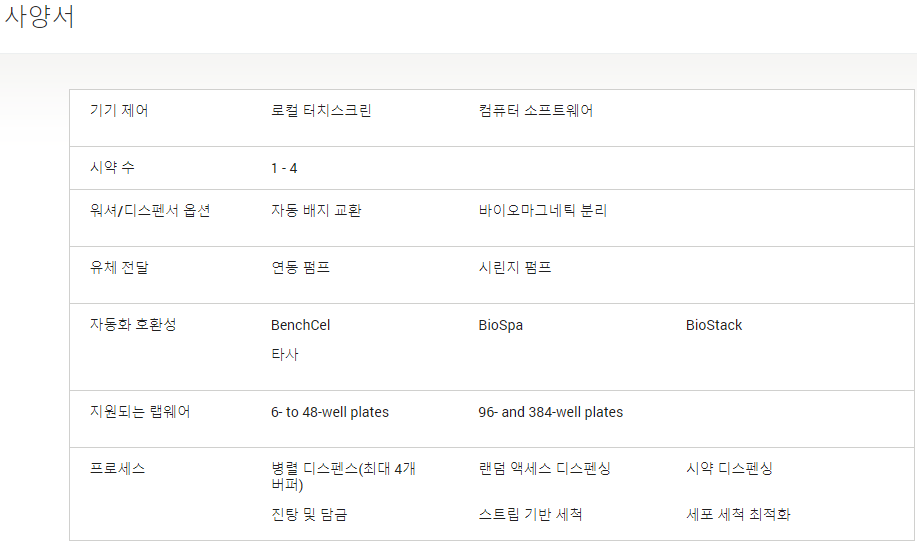Image resolution: width=917 pixels, height=542 pixels.
Task: Select the 자동 배지 교환 entry
Action: [x=316, y=210]
